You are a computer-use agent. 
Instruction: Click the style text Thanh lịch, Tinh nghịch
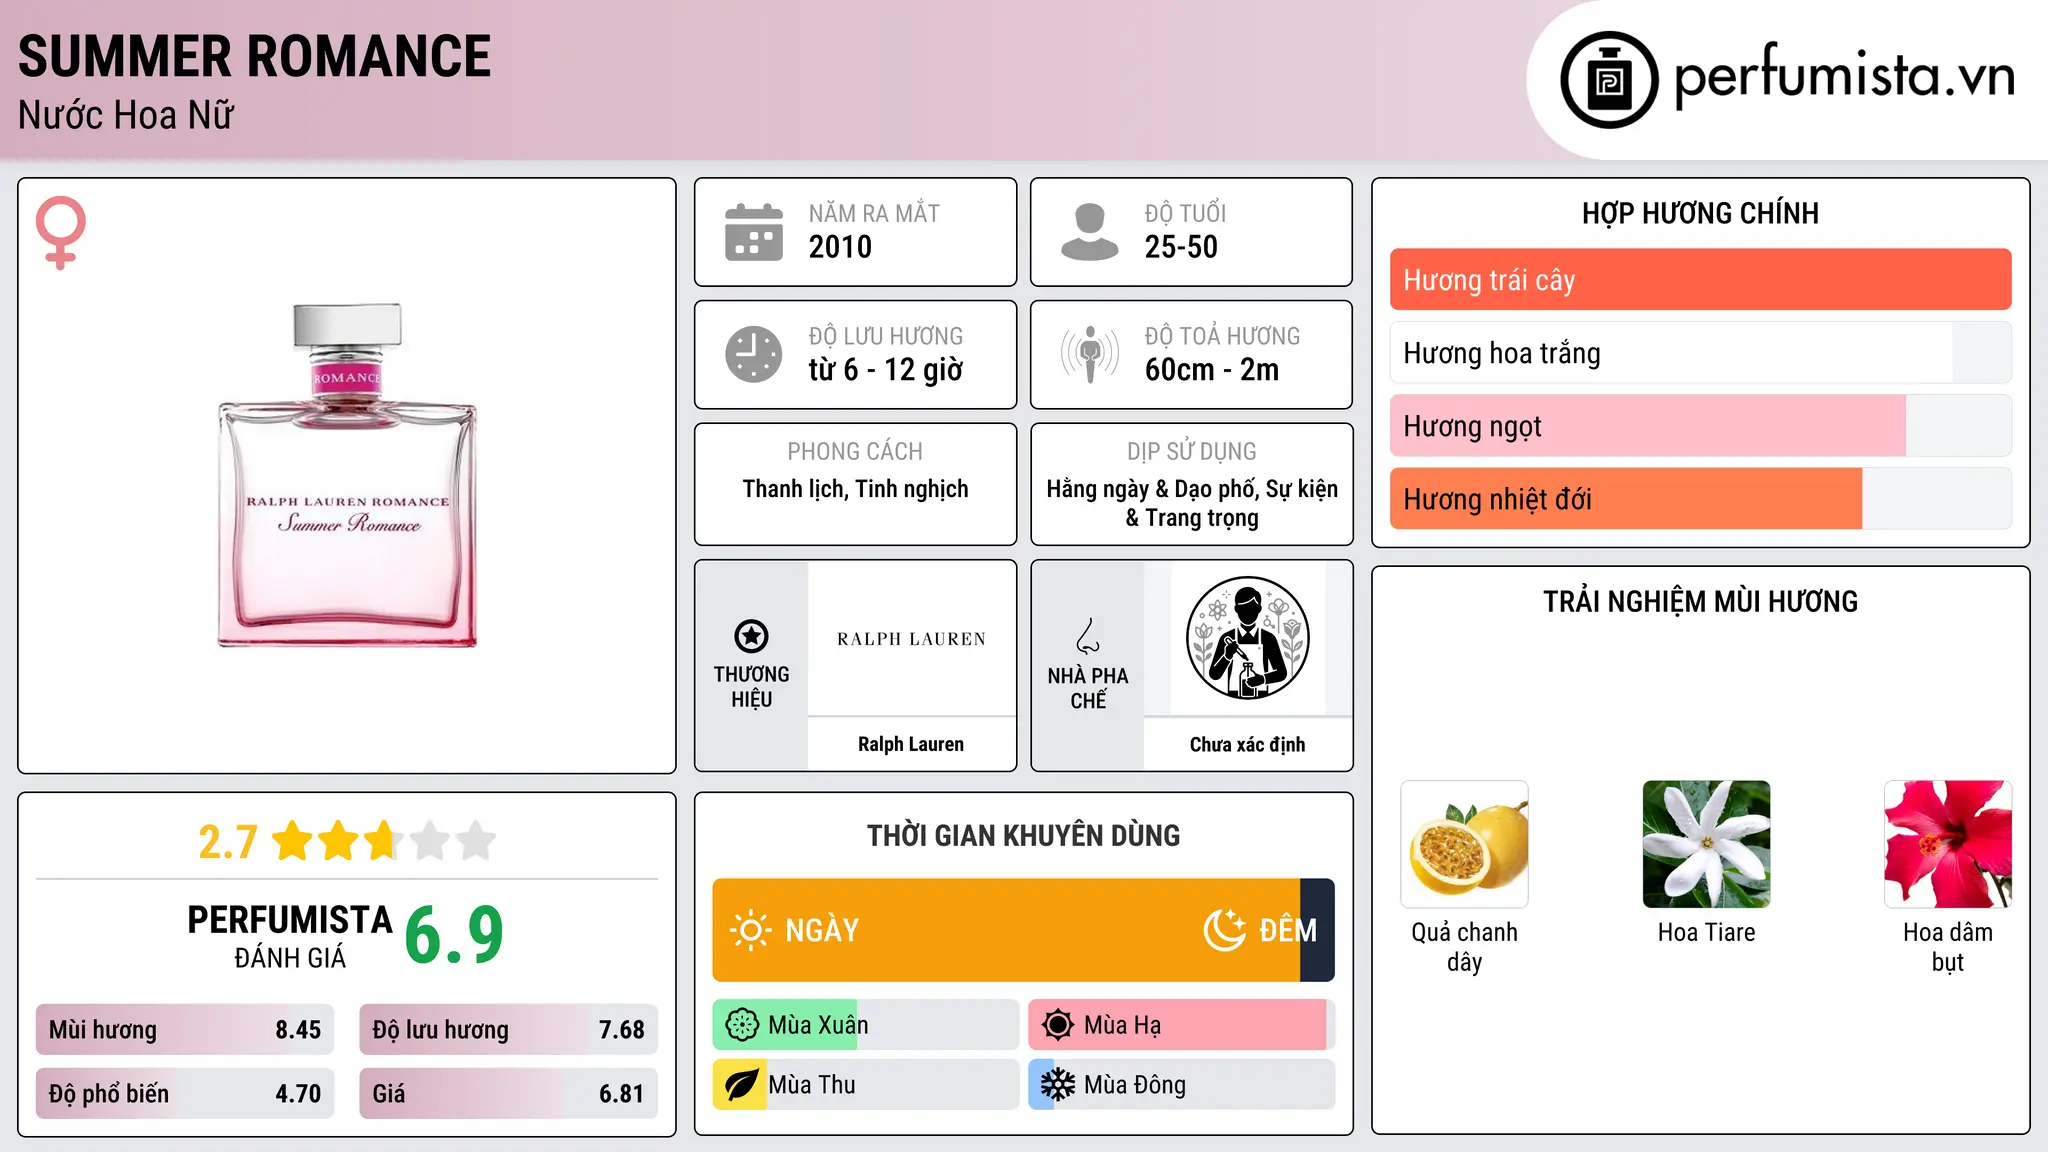[x=855, y=489]
